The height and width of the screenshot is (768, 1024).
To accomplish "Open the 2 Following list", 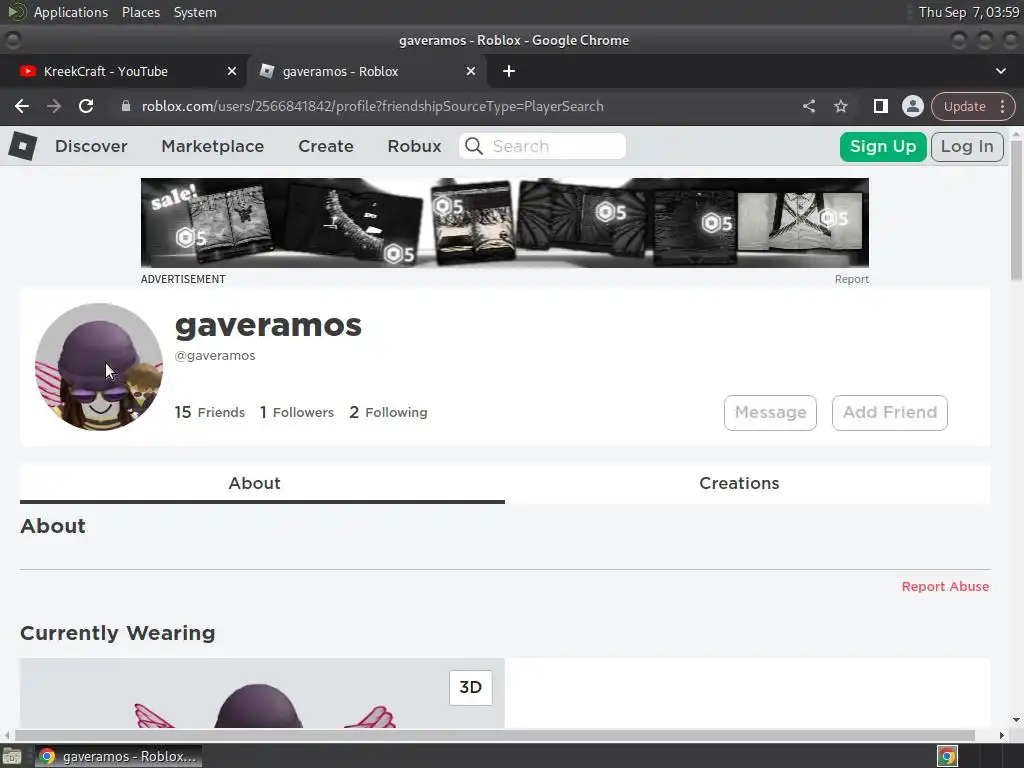I will point(389,412).
